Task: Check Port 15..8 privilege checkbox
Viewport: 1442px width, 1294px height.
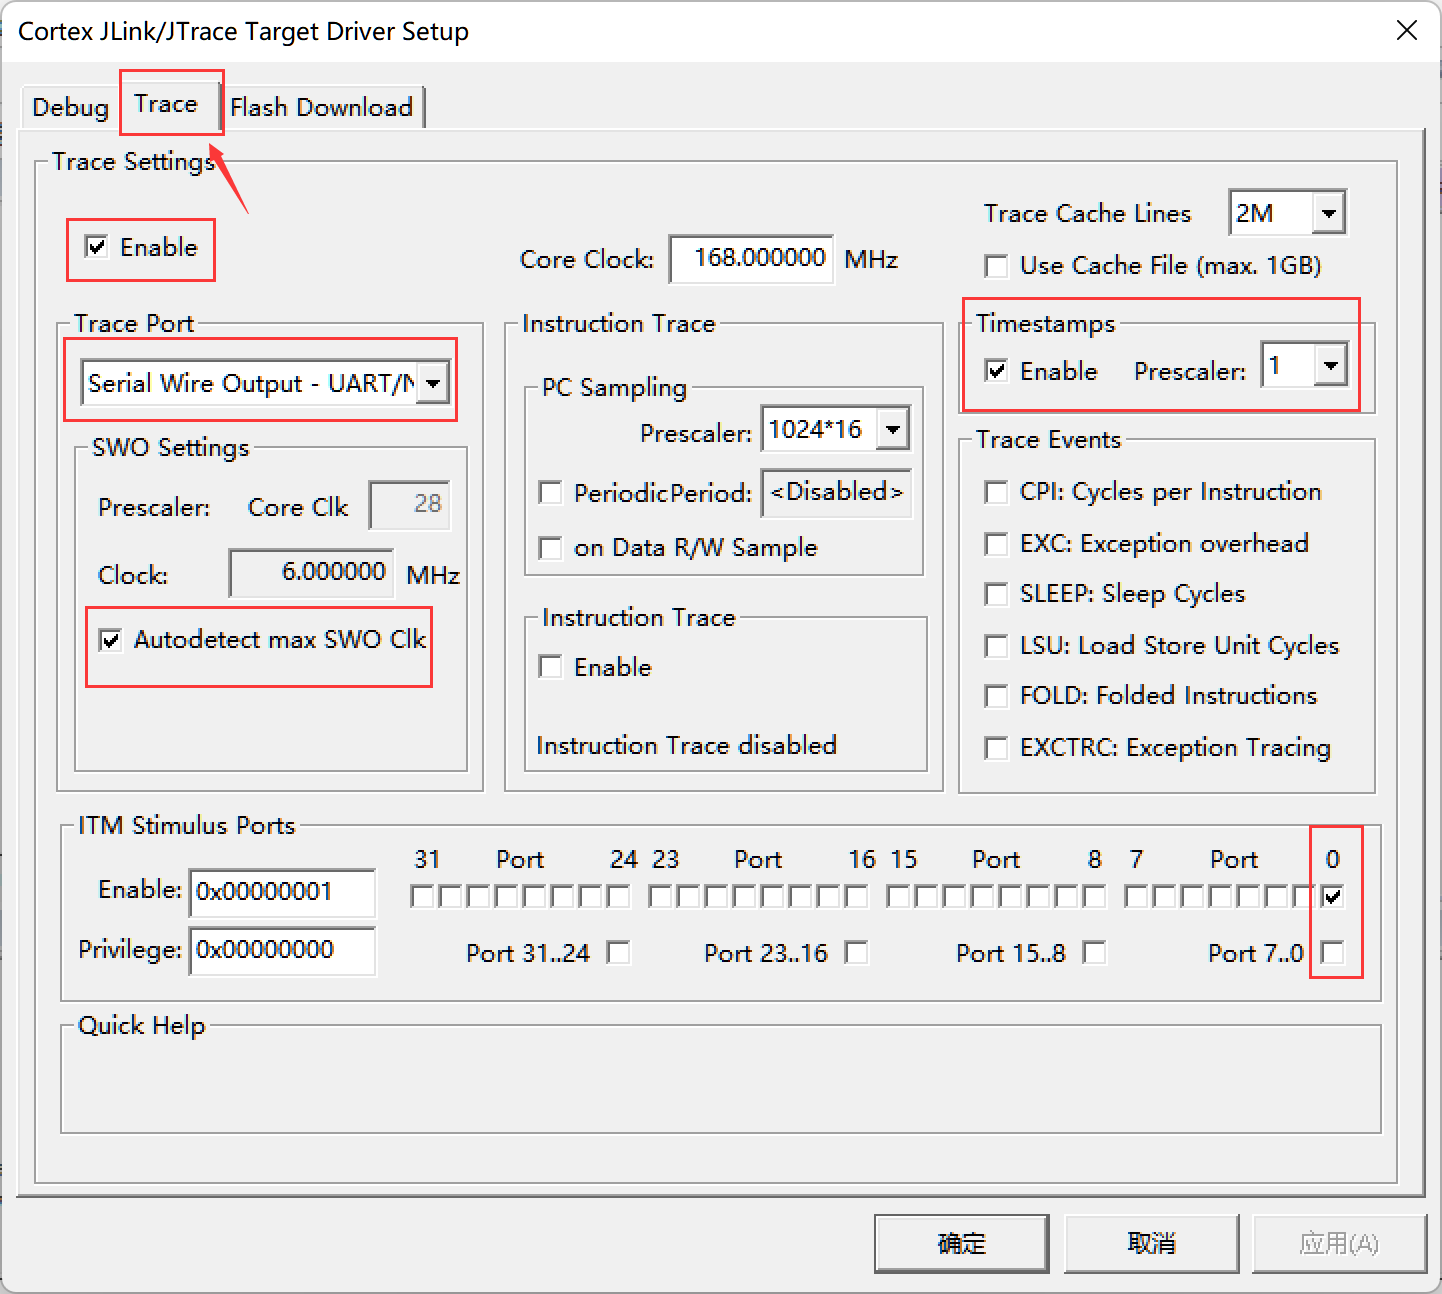Action: click(x=1095, y=952)
